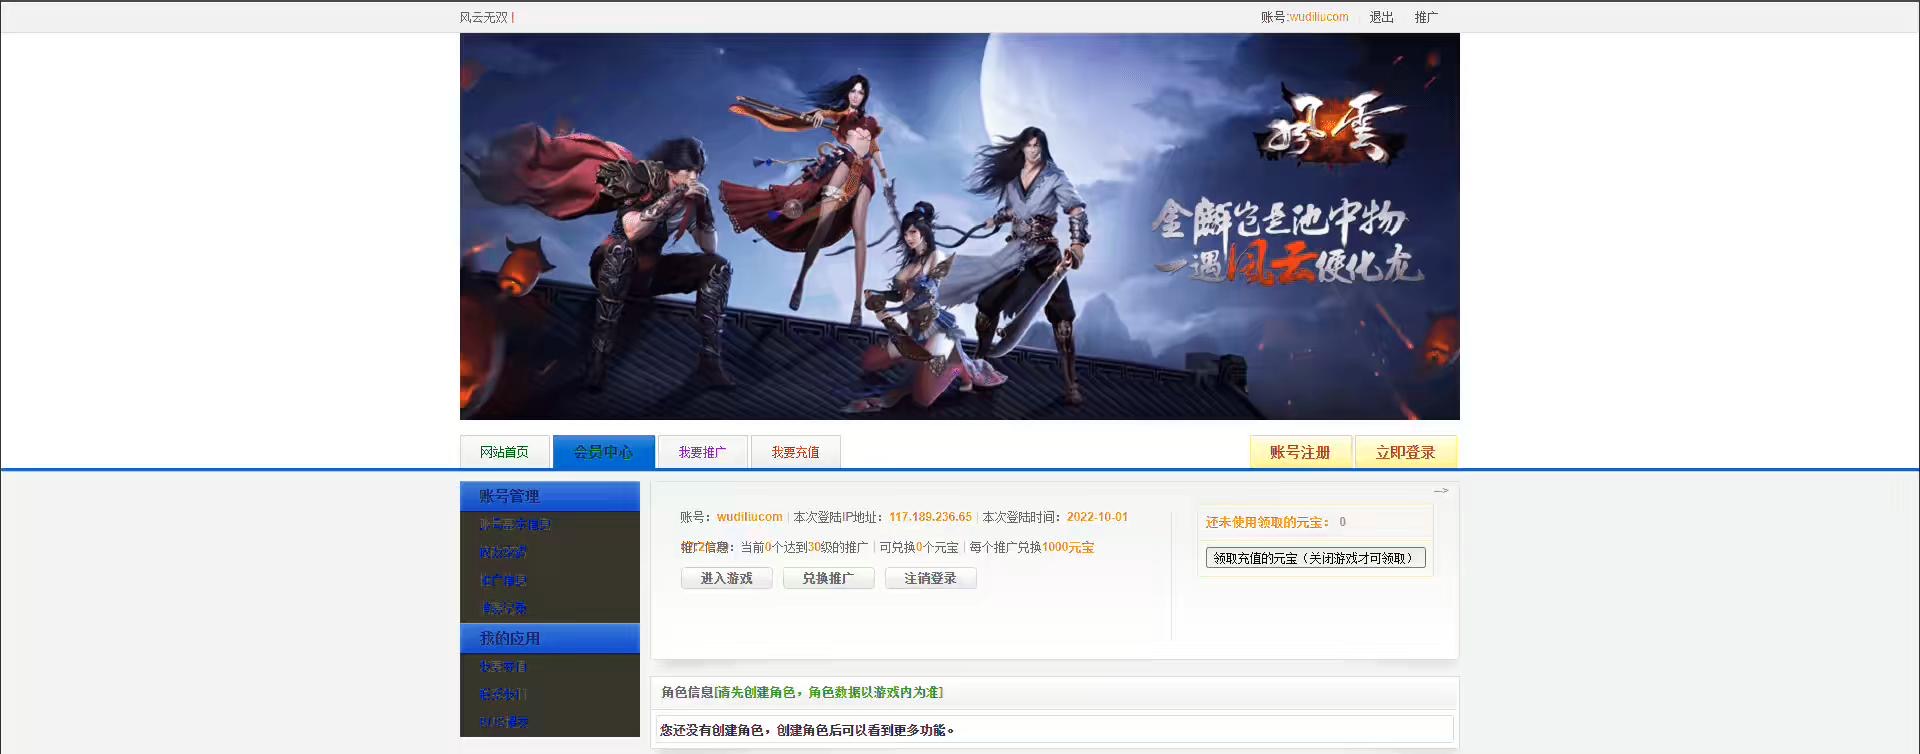Click the arrow icon atop the account panel
This screenshot has width=1920, height=754.
point(1441,491)
